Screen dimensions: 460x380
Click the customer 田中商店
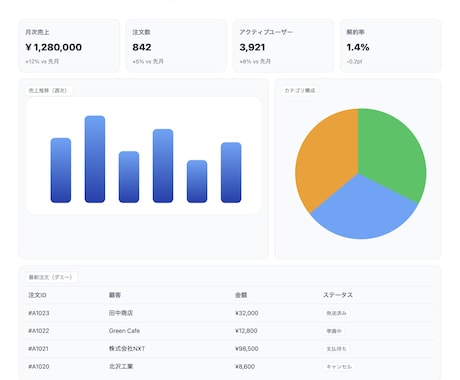click(x=121, y=313)
